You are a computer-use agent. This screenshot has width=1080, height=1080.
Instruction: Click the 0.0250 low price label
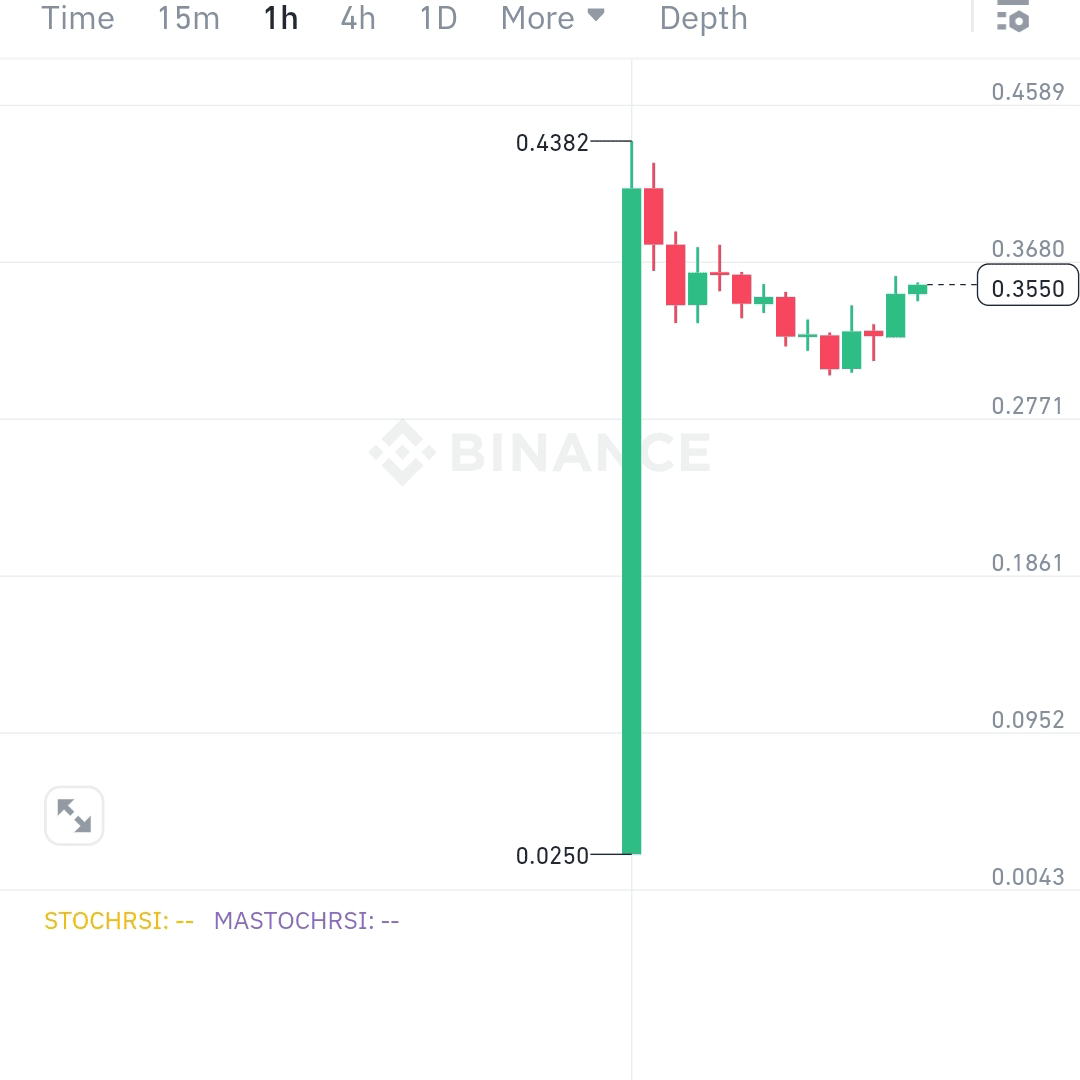554,856
